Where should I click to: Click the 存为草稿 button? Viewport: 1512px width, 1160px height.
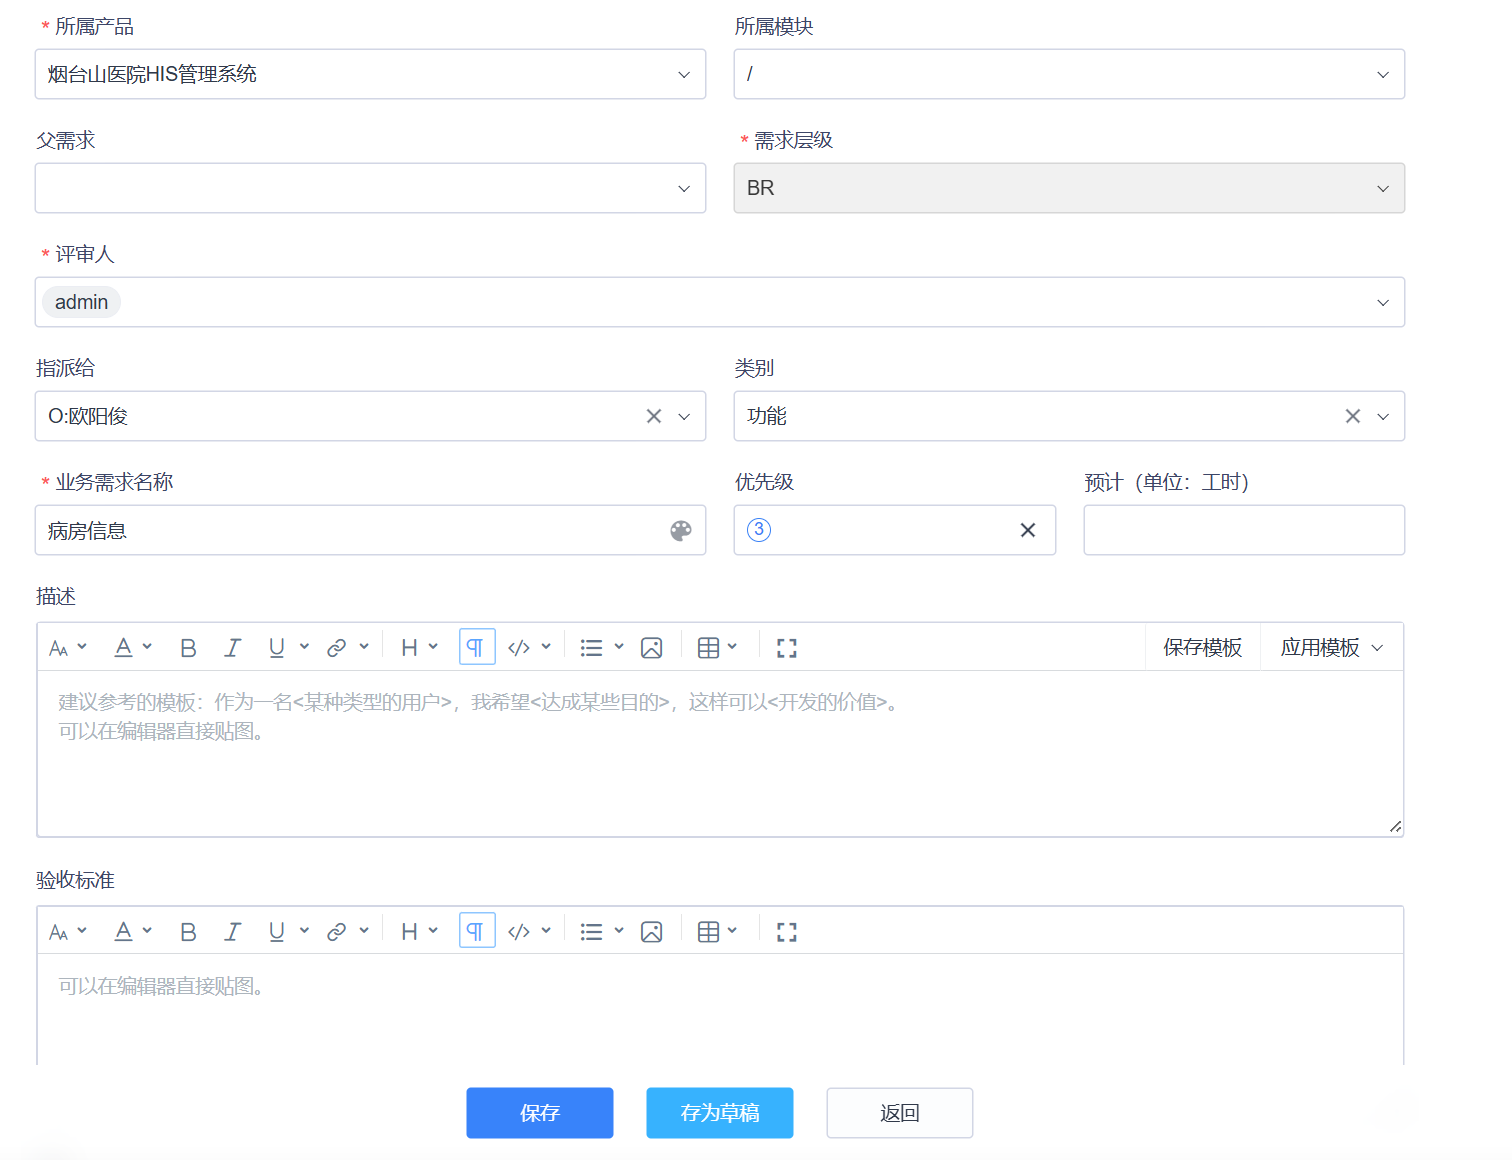click(x=719, y=1112)
